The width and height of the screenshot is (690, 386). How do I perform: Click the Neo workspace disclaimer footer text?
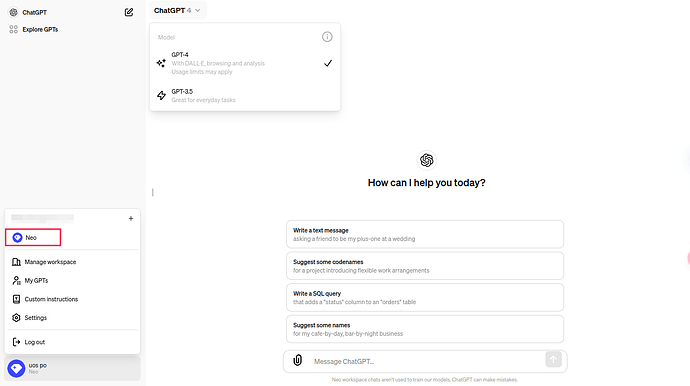[x=425, y=379]
